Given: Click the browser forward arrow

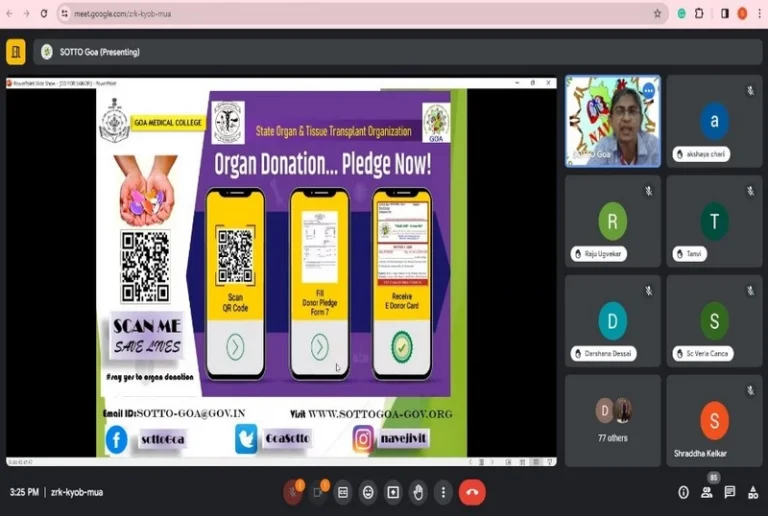Looking at the screenshot, I should (26, 14).
